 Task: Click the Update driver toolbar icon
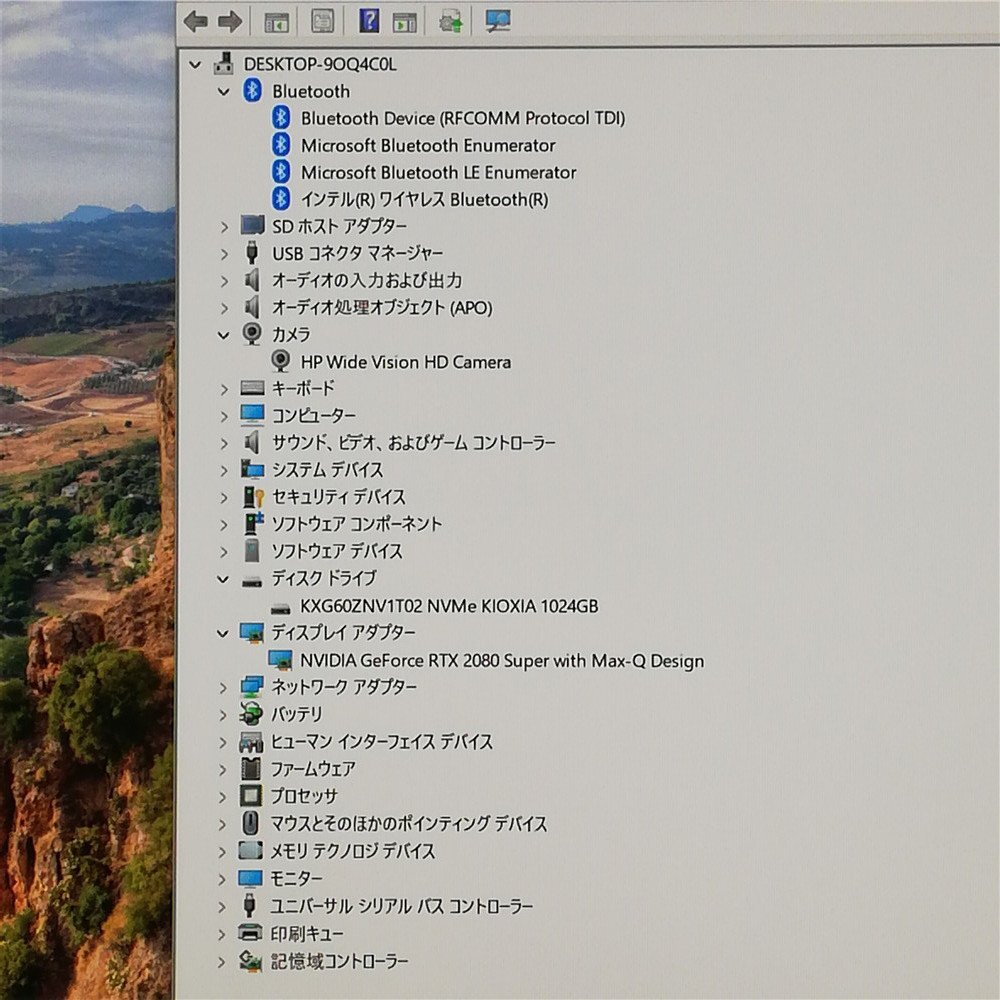click(x=451, y=22)
